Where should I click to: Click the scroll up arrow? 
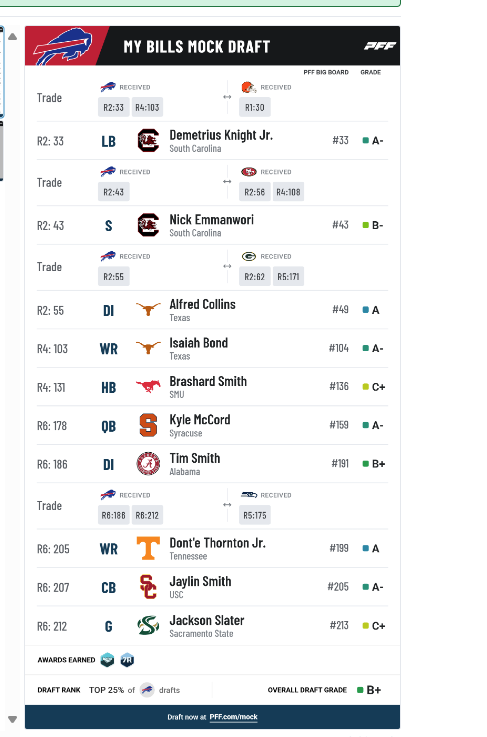[13, 37]
